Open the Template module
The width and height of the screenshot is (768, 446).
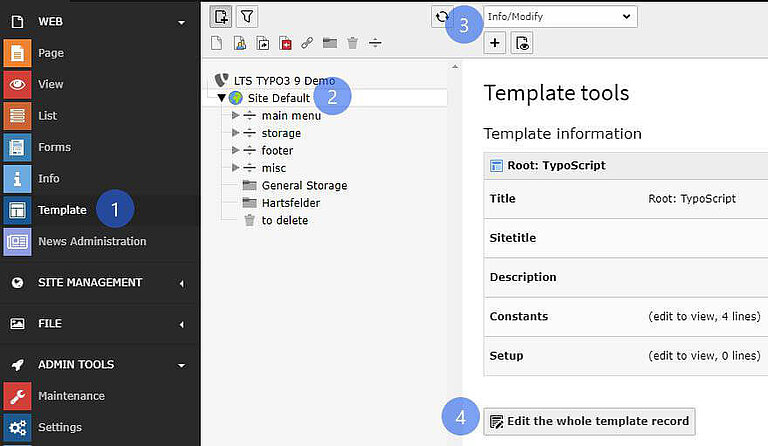pyautogui.click(x=62, y=210)
